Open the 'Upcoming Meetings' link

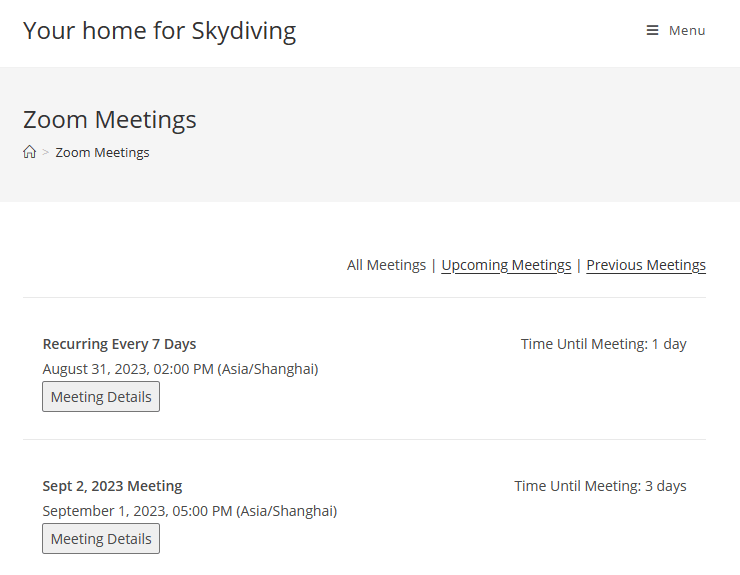[x=506, y=265]
